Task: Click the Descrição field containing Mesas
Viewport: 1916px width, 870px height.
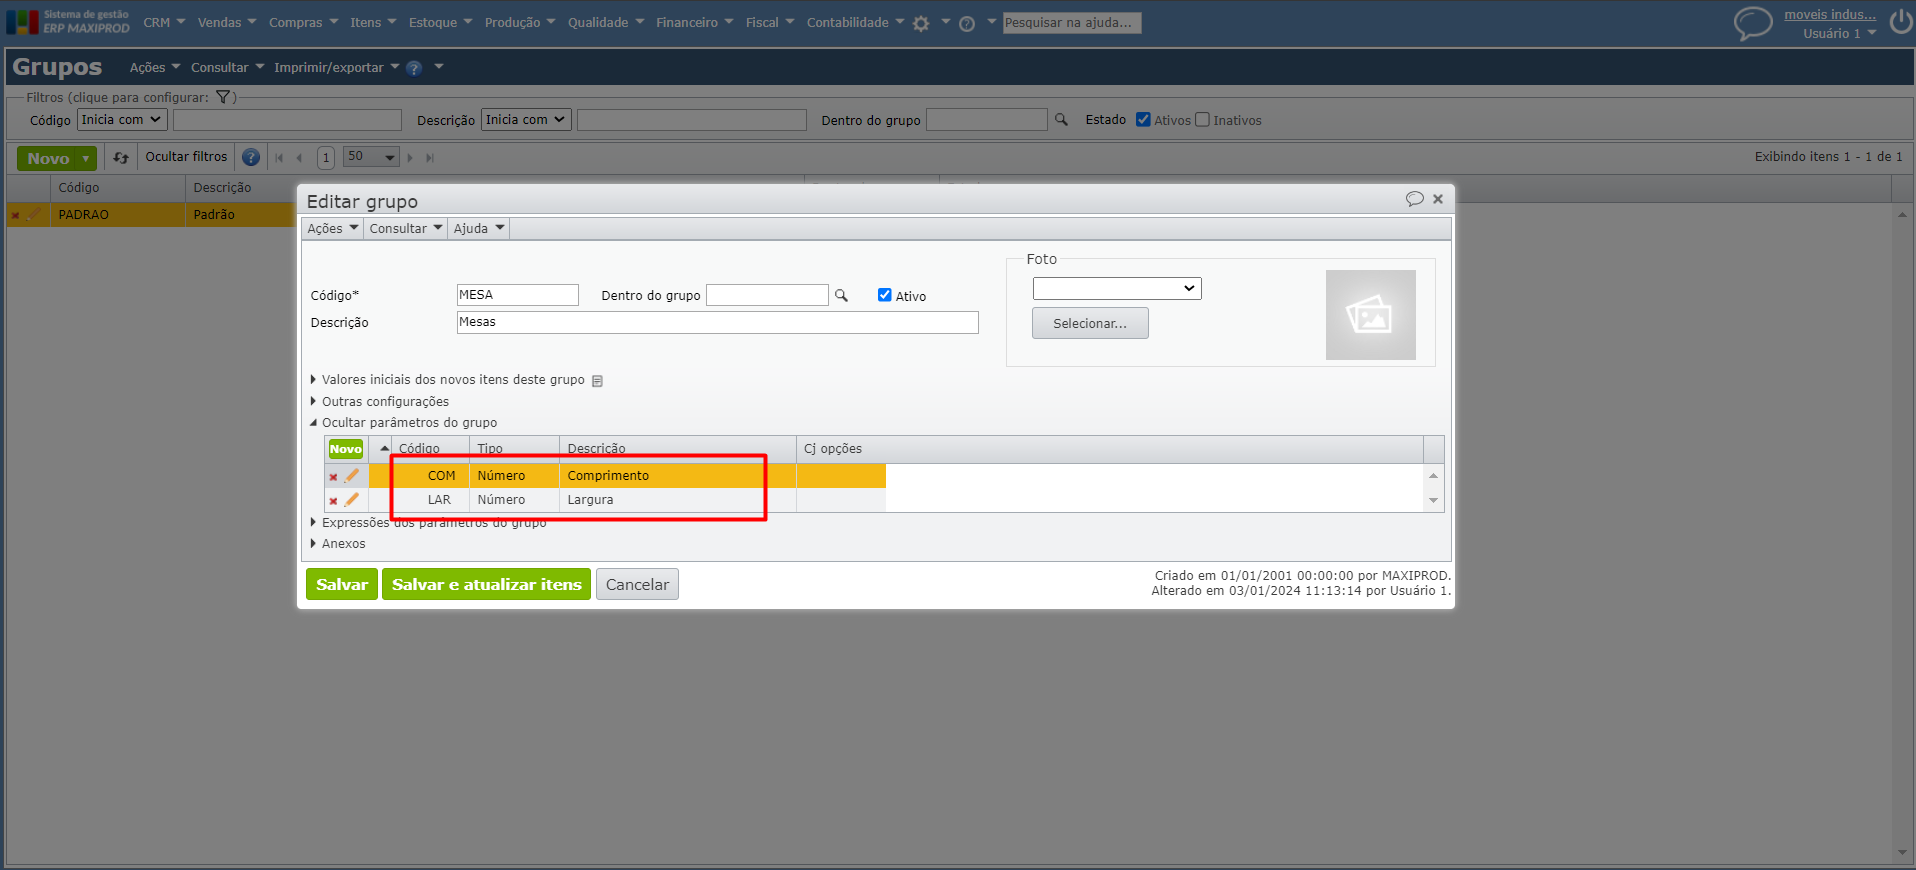Action: click(718, 322)
